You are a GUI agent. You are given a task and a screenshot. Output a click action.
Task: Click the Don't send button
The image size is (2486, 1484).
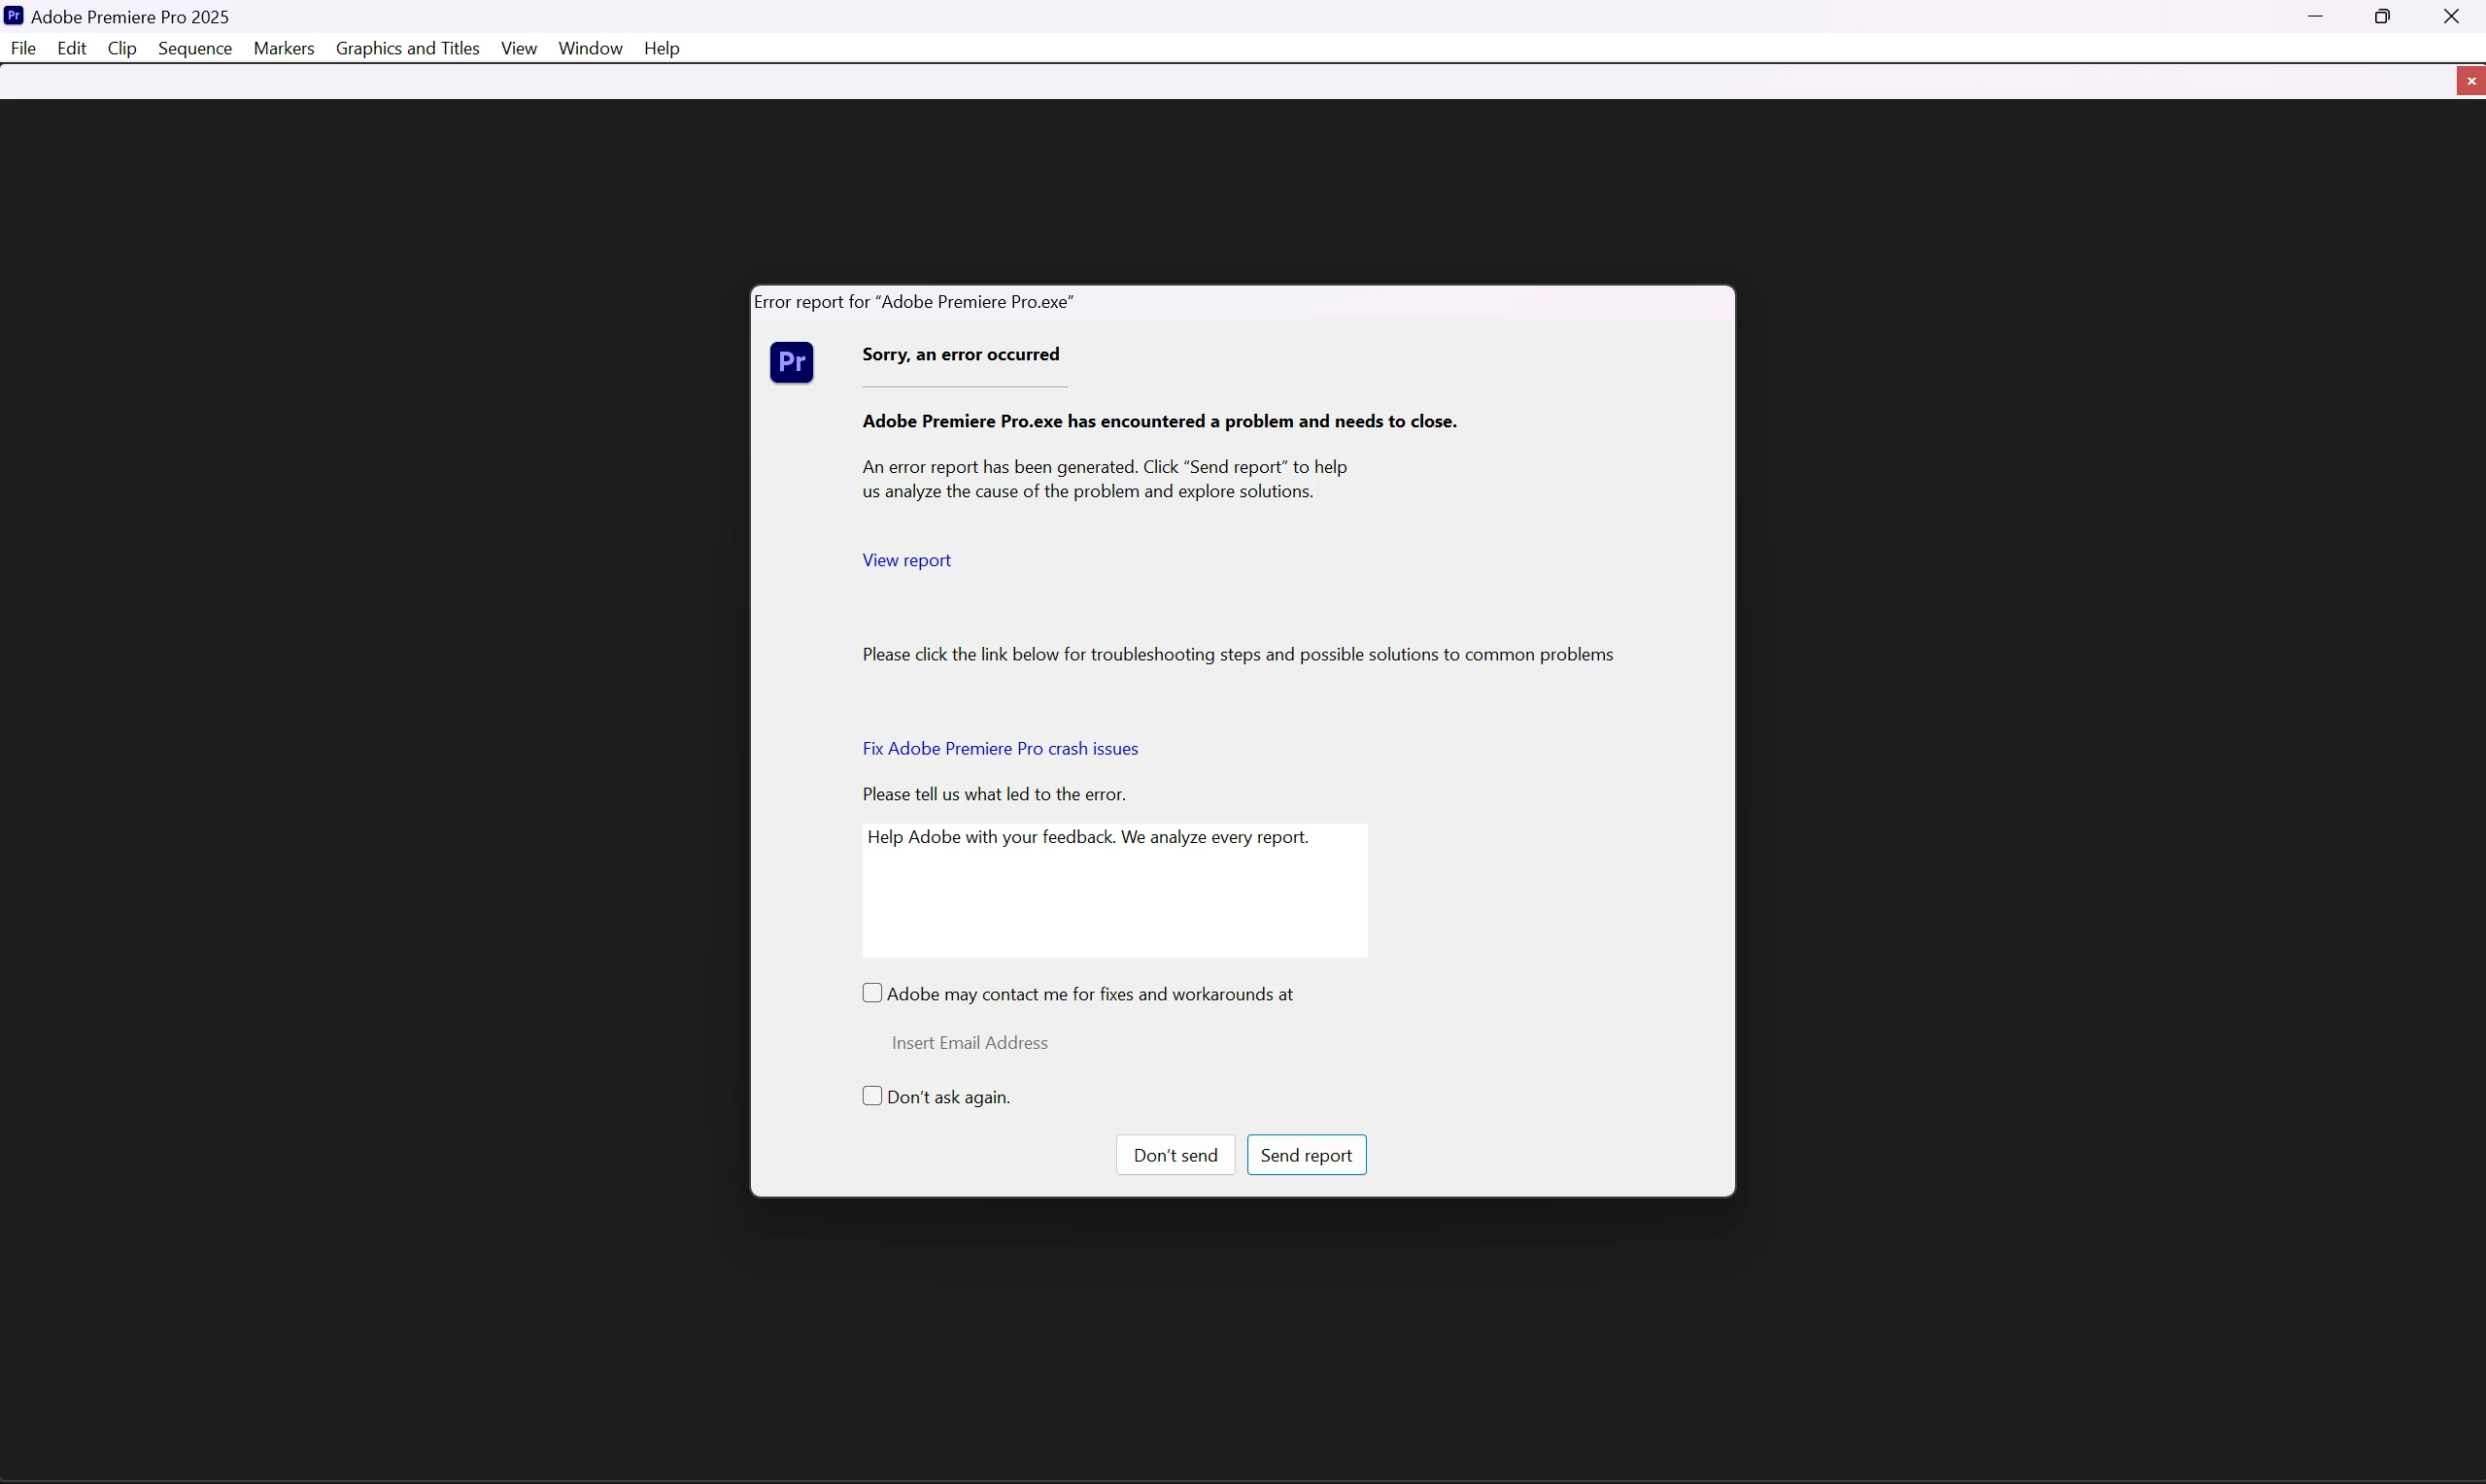tap(1175, 1155)
